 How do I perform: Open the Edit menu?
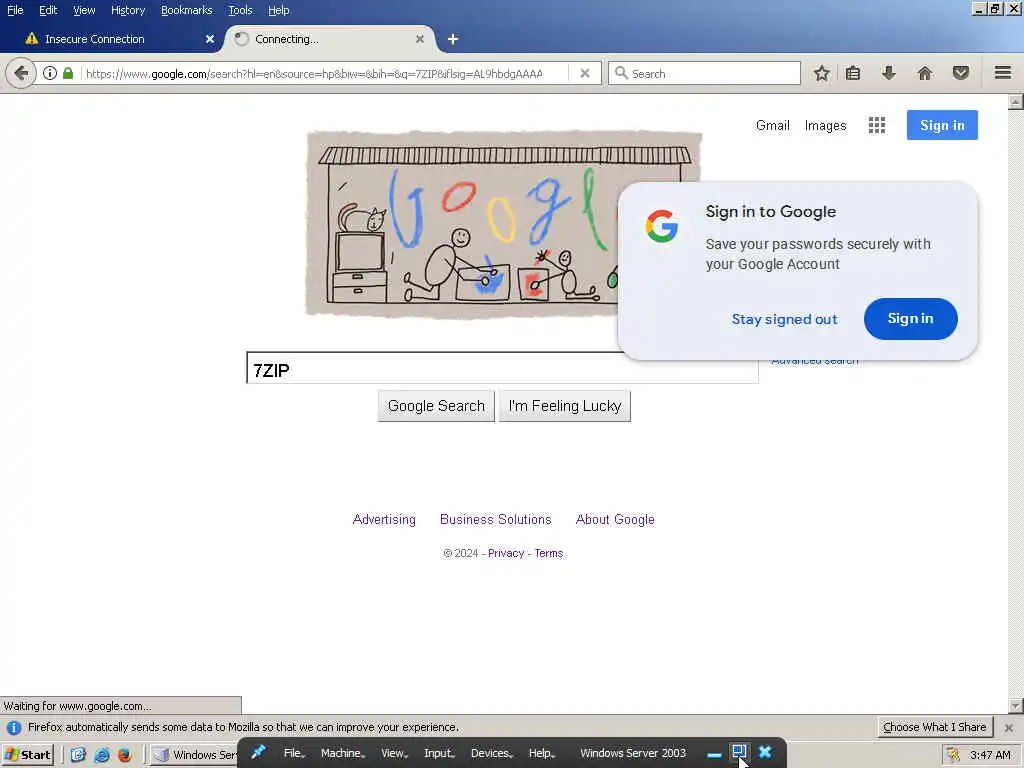48,10
